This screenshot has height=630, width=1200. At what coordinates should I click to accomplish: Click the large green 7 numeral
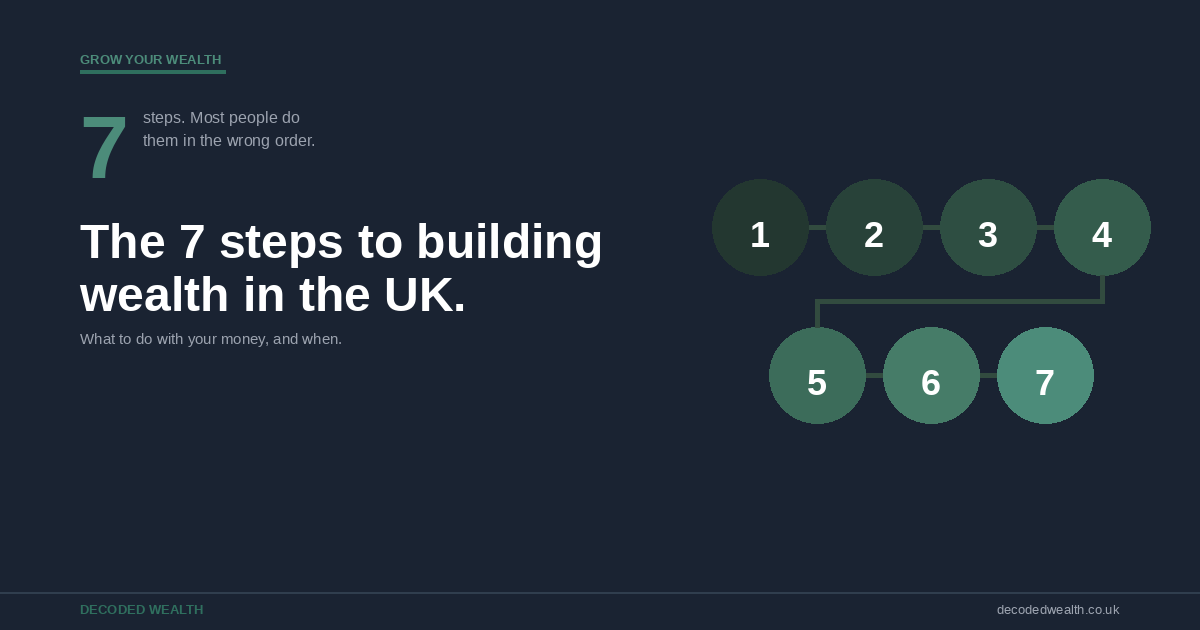104,148
